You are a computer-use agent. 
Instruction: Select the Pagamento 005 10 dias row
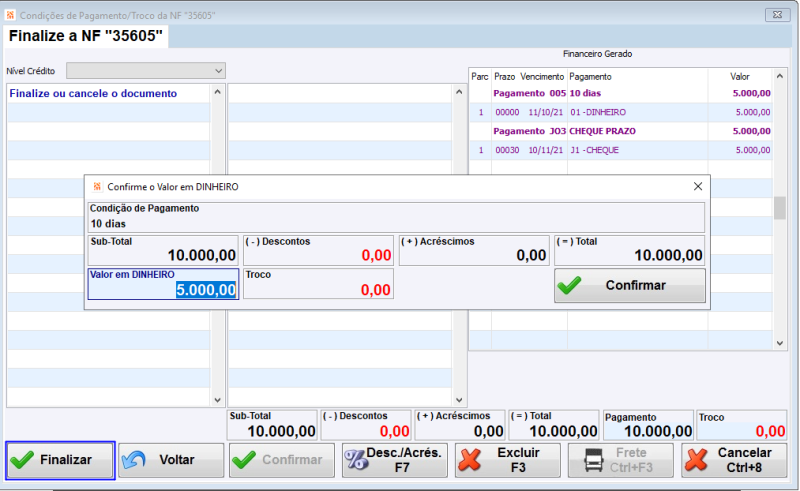tap(620, 93)
